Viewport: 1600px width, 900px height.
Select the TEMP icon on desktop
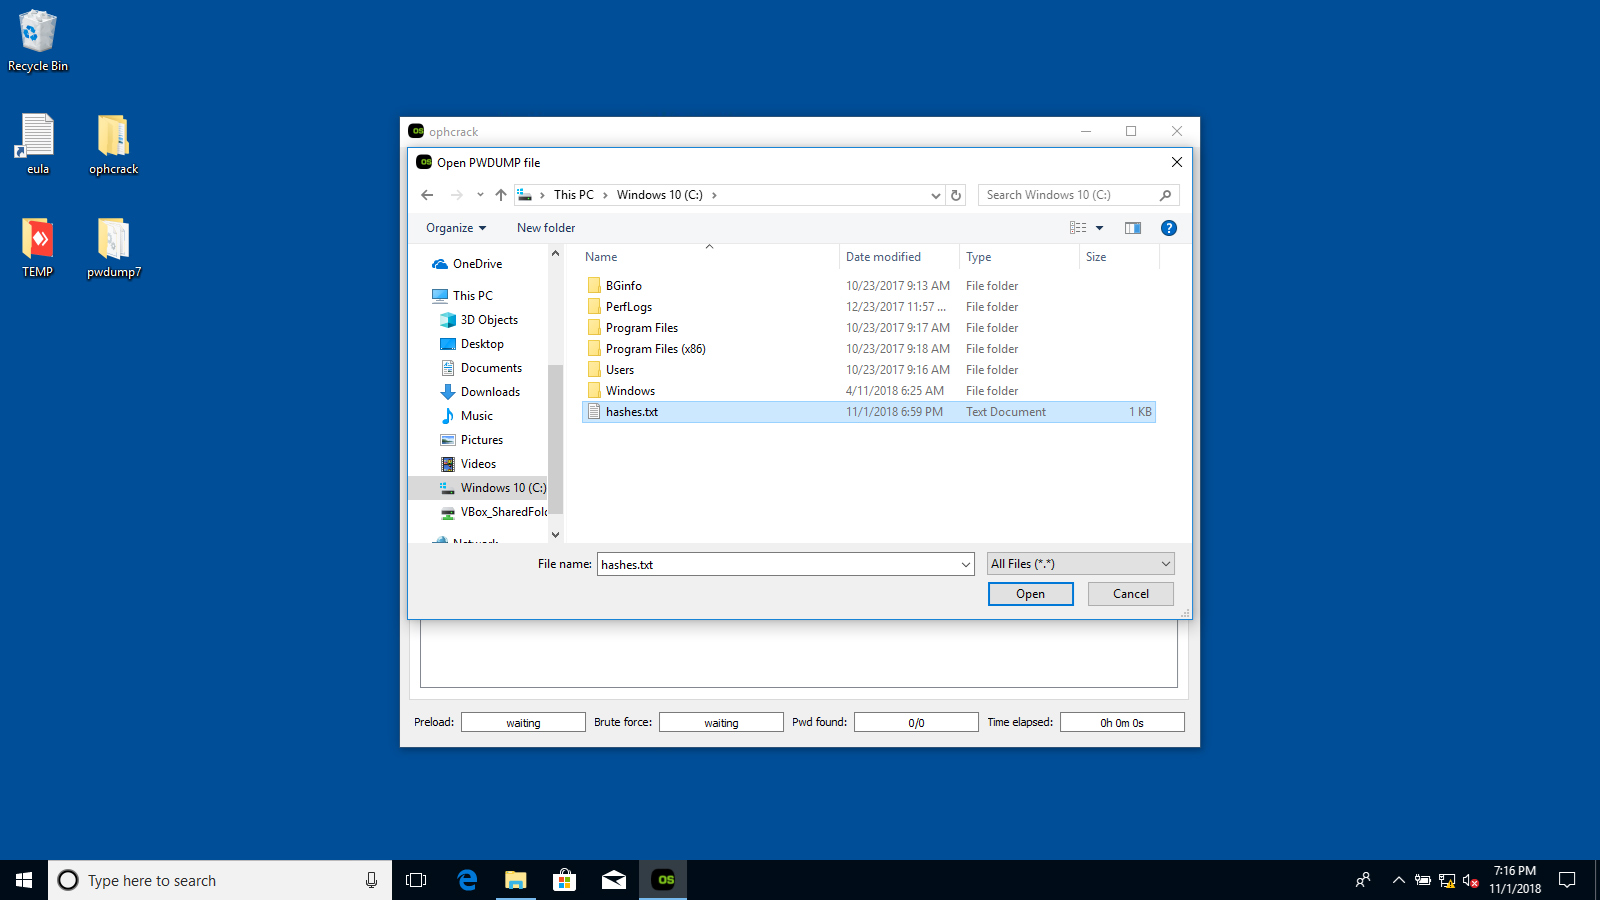[x=38, y=247]
